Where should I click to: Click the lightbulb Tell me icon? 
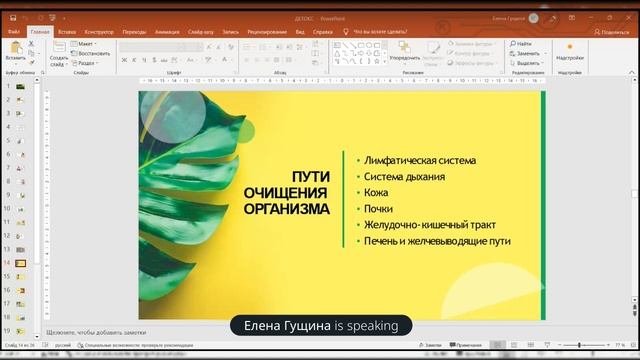click(x=346, y=31)
